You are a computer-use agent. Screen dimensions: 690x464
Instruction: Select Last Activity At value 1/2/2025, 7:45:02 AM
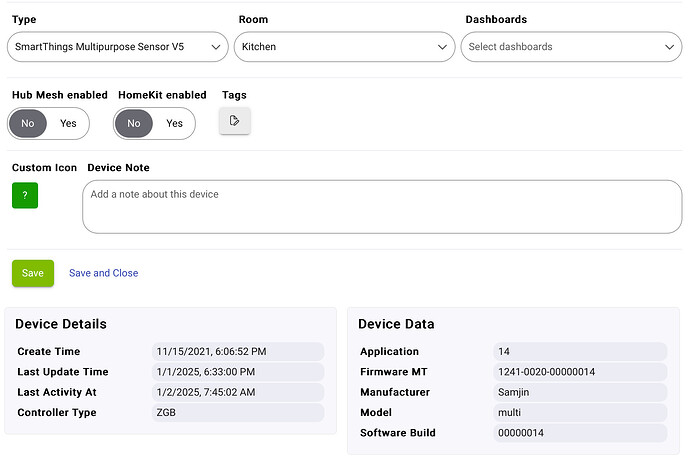tap(238, 392)
